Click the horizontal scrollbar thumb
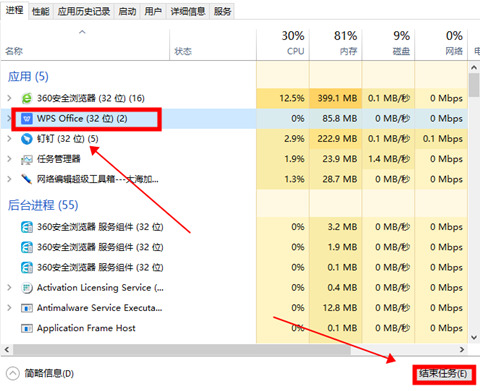The image size is (480, 391). 182,350
